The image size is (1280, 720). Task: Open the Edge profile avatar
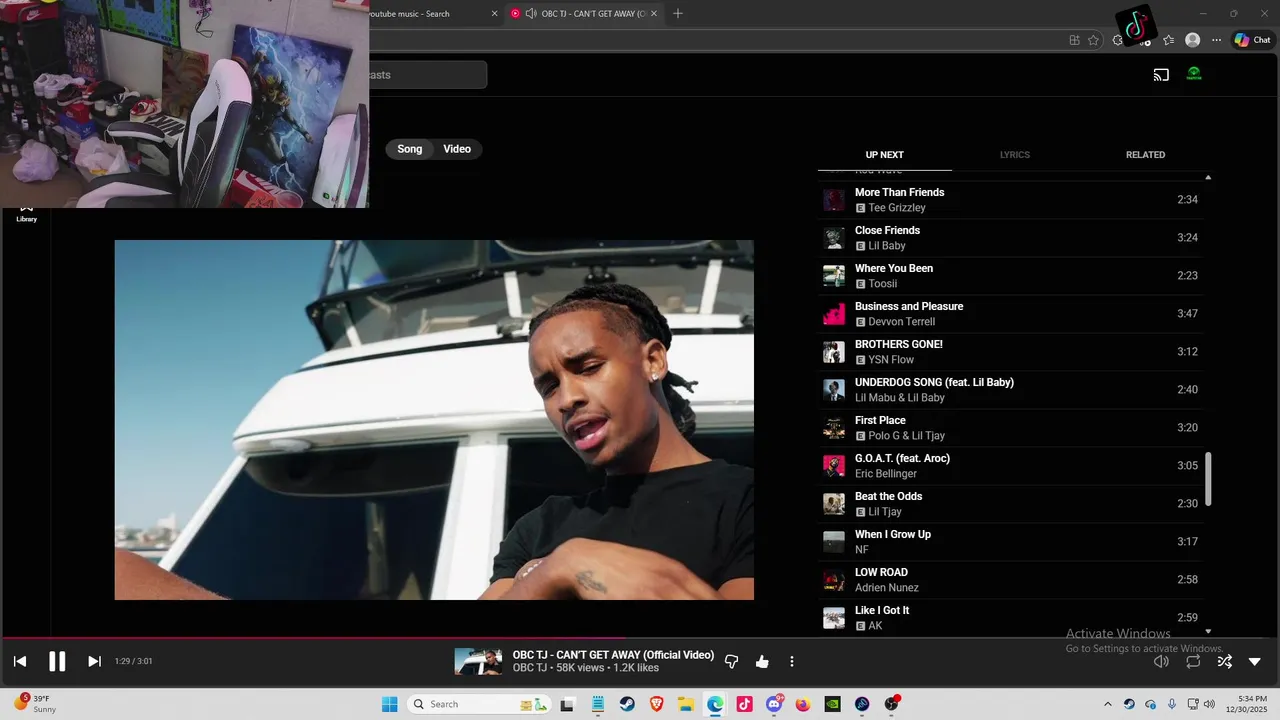coord(1192,40)
